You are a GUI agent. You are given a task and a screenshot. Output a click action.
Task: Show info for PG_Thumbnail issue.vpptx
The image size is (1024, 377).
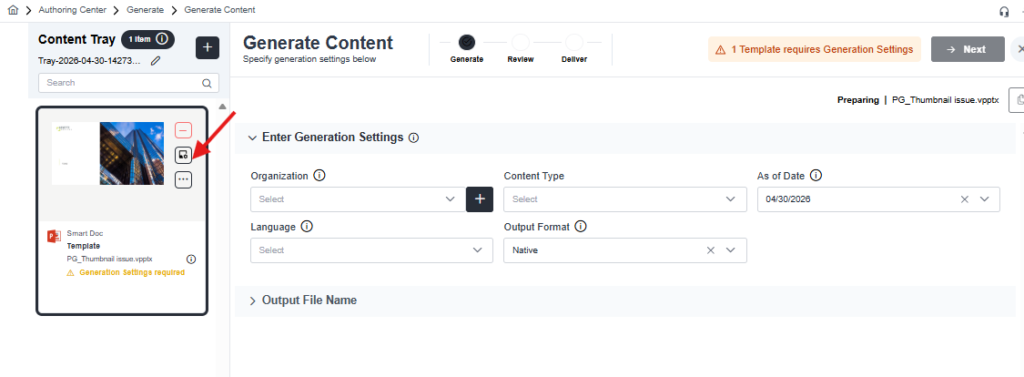(x=191, y=259)
